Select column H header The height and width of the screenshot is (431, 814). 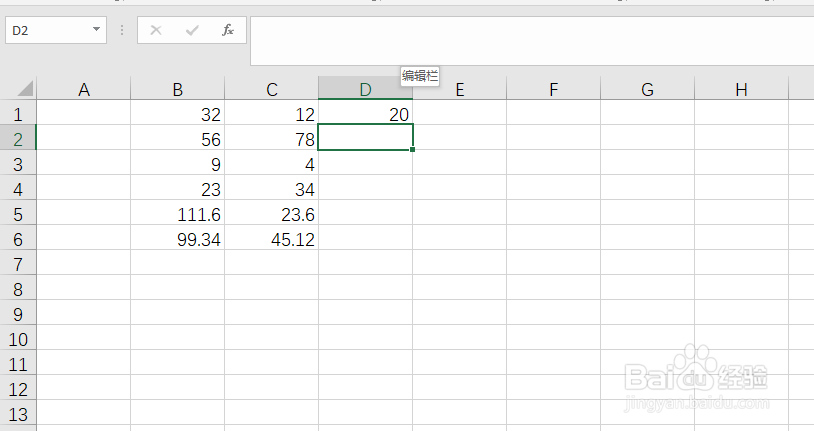[741, 88]
